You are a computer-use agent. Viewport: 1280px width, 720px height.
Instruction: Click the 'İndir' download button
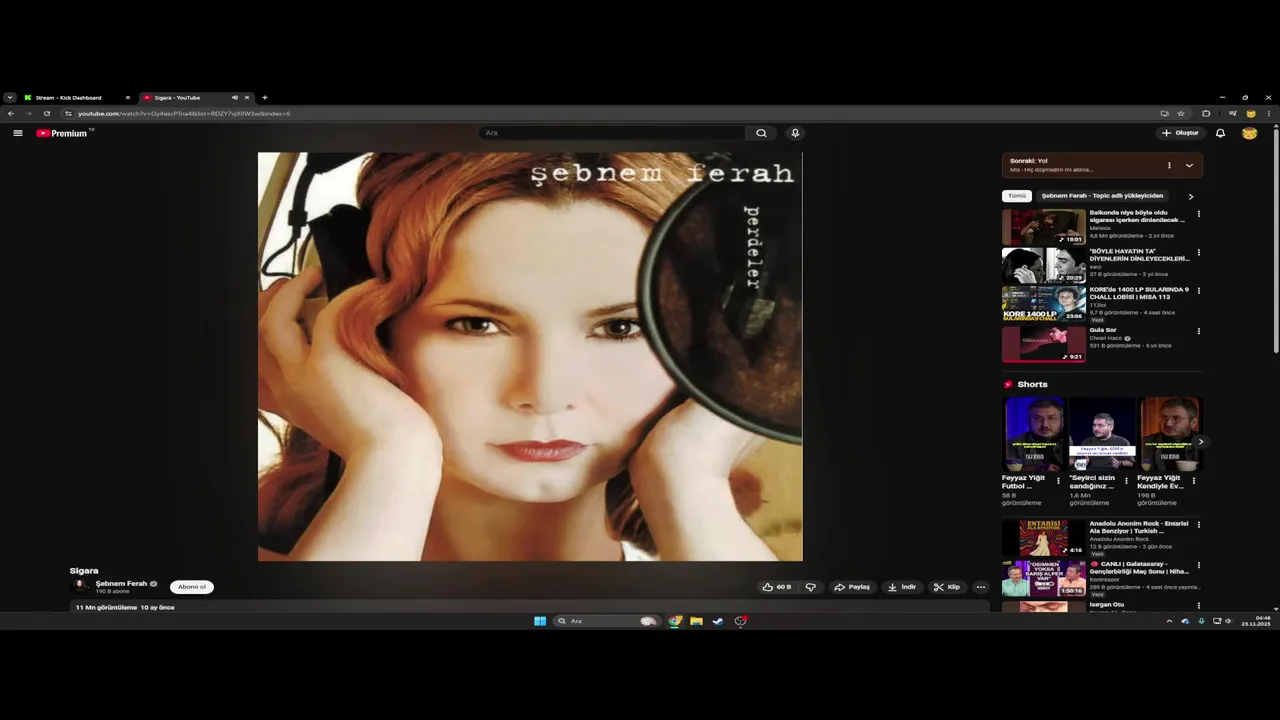tap(901, 587)
